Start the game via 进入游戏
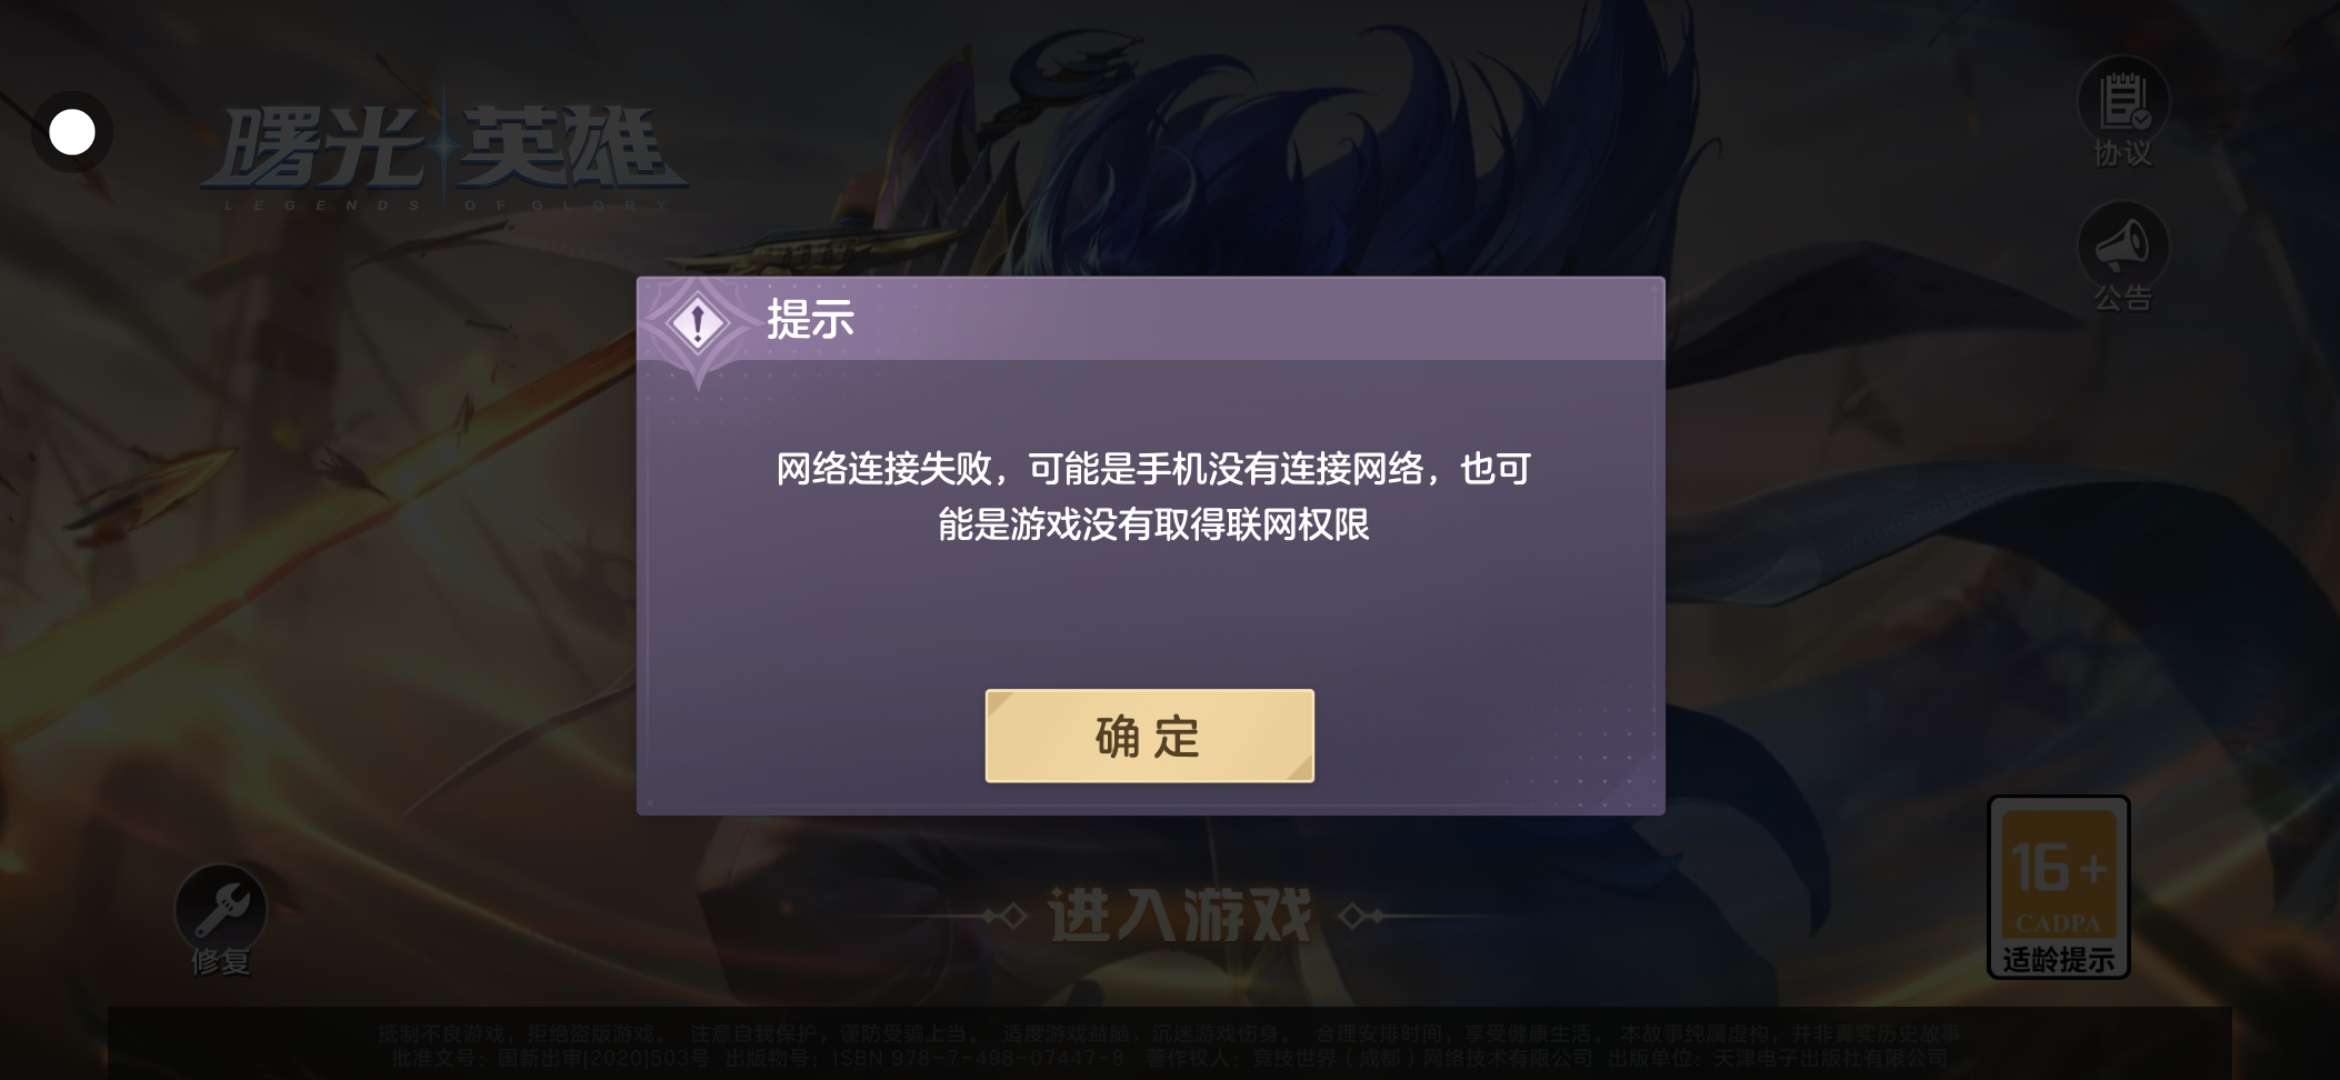 1180,915
